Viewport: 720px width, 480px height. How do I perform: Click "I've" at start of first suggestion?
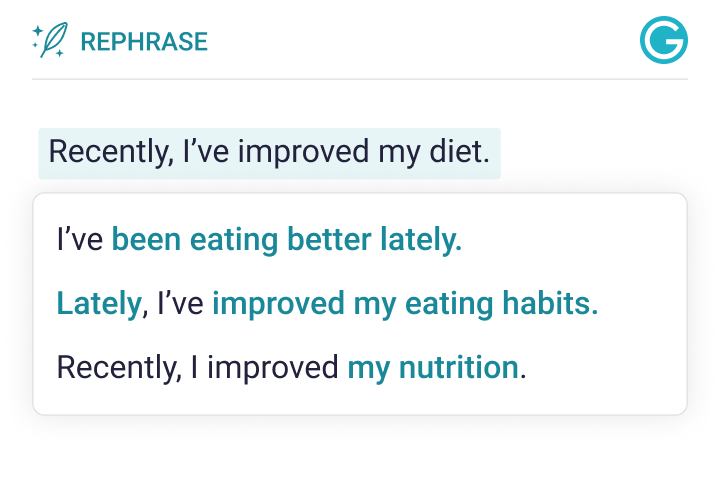pos(80,240)
